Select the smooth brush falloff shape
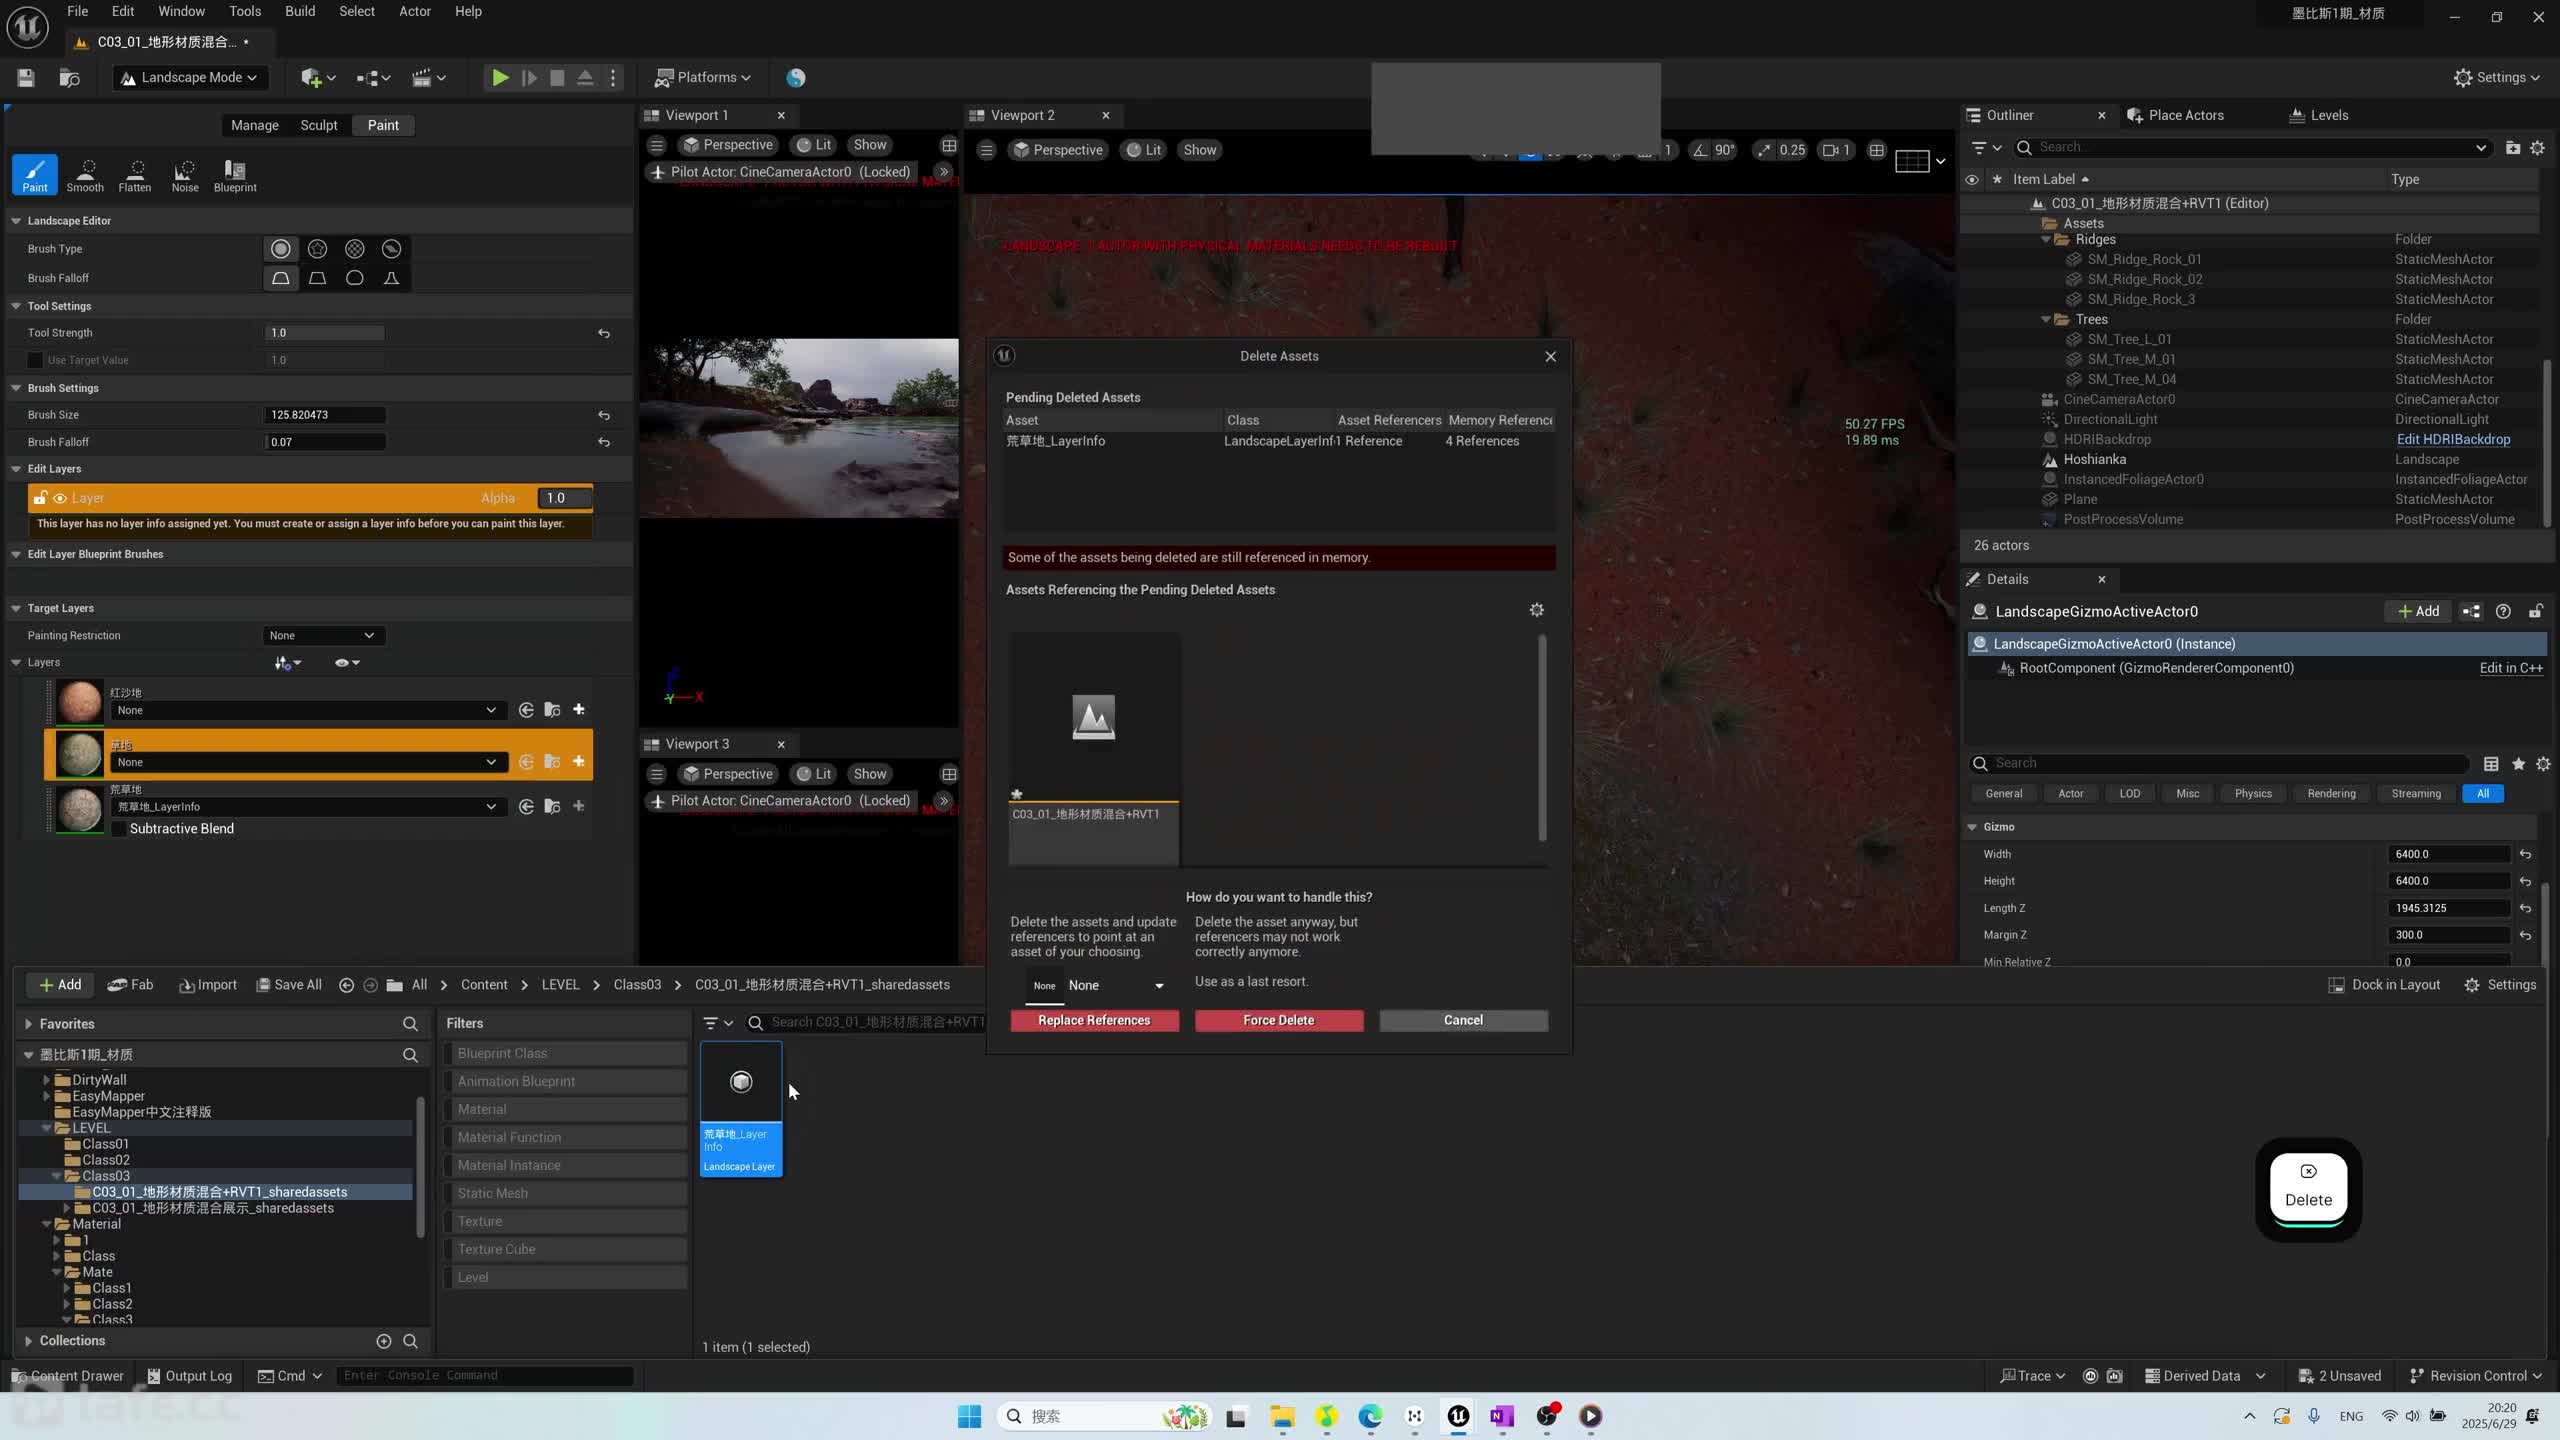This screenshot has width=2560, height=1440. tap(281, 278)
